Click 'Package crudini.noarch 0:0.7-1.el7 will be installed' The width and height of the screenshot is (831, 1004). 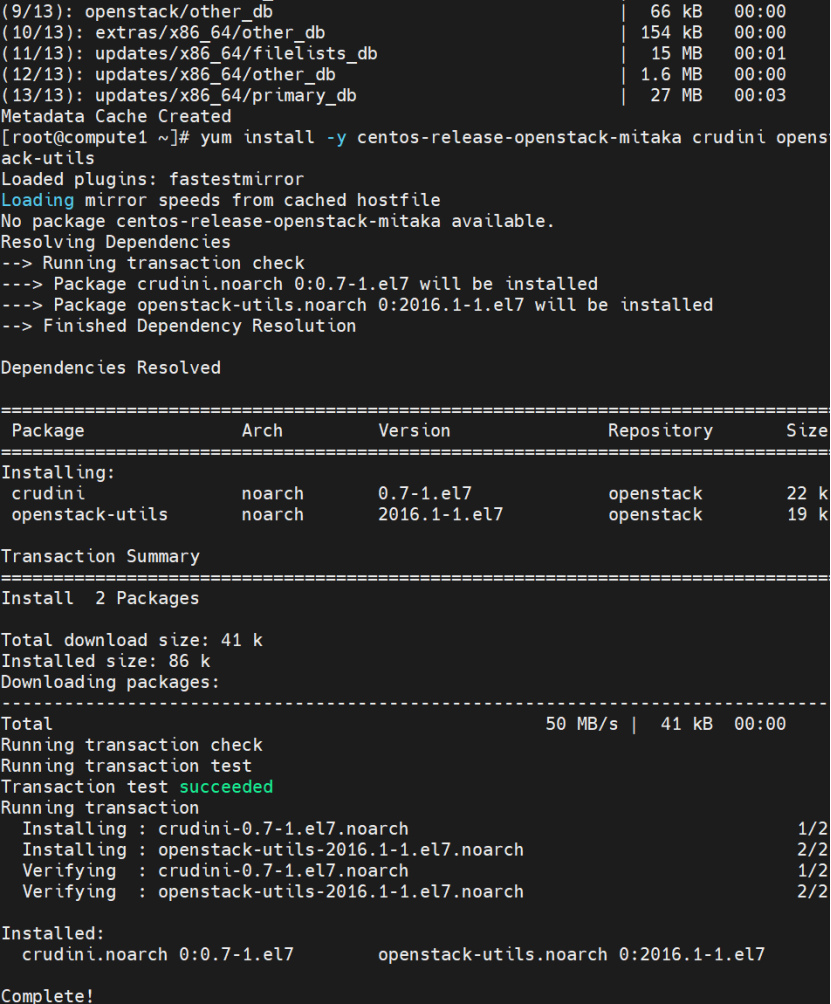(x=325, y=284)
